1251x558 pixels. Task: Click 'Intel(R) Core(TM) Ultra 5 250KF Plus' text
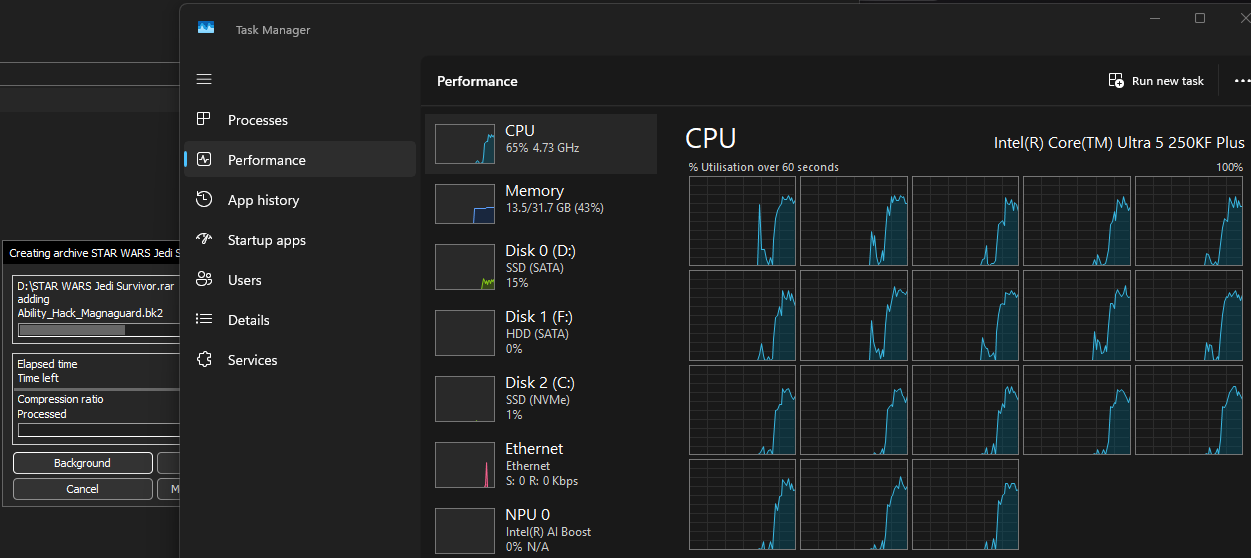pyautogui.click(x=1119, y=143)
